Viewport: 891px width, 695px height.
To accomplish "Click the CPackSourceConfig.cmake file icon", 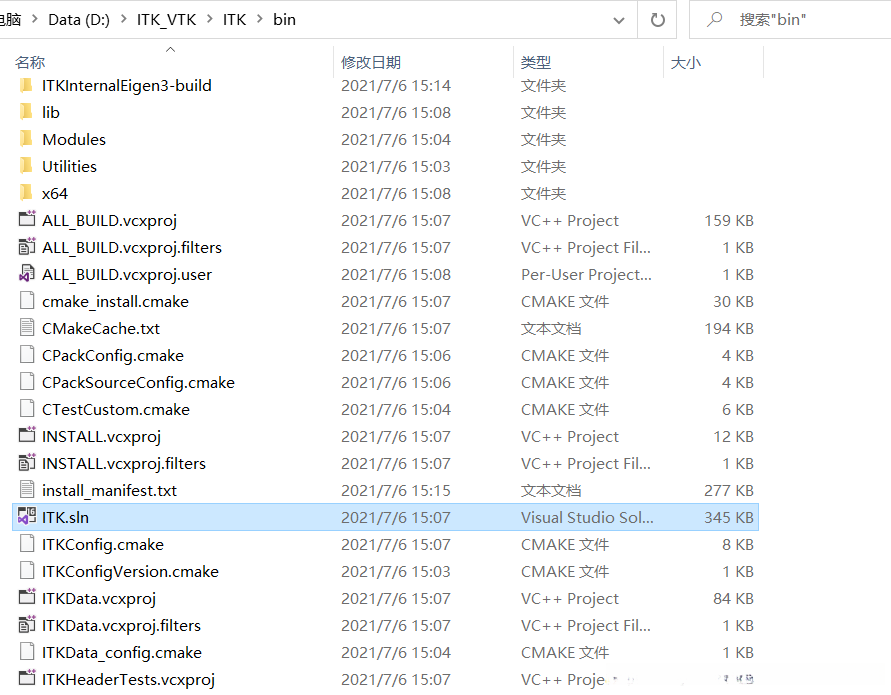I will [27, 382].
